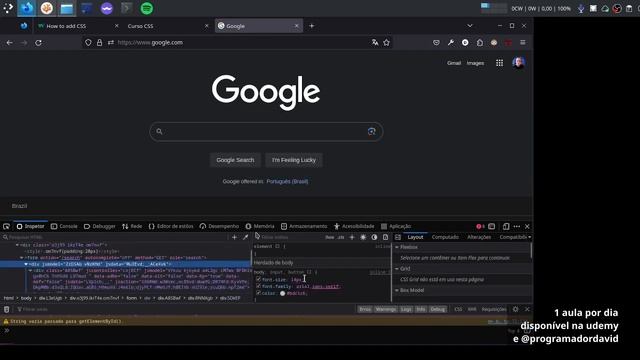Viewport: 640px width, 360px height.
Task: Bookmark this page with star icon
Action: (x=387, y=42)
